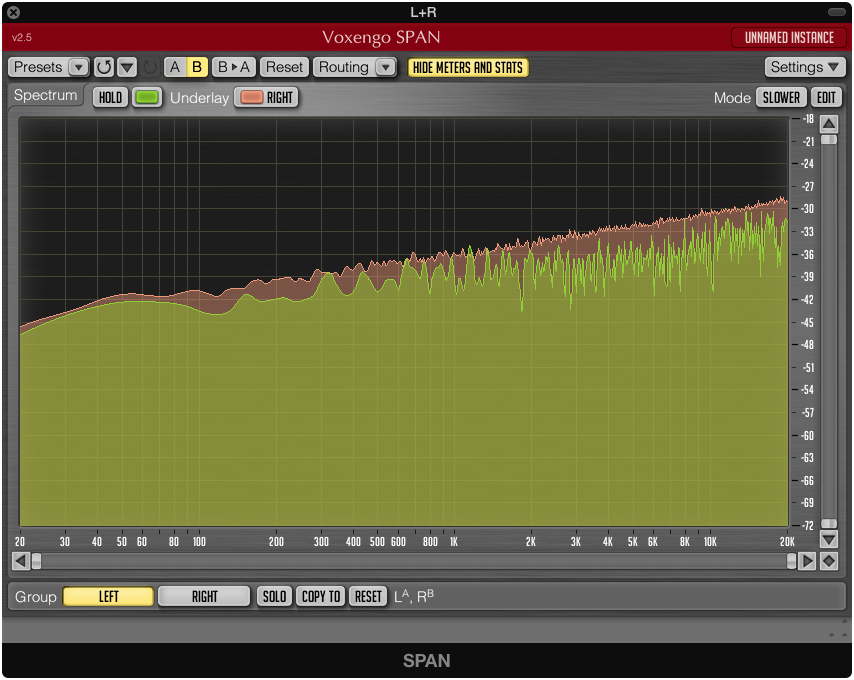The width and height of the screenshot is (854, 680).
Task: Click the 'Voxengo SPAN' title text
Action: 381,38
